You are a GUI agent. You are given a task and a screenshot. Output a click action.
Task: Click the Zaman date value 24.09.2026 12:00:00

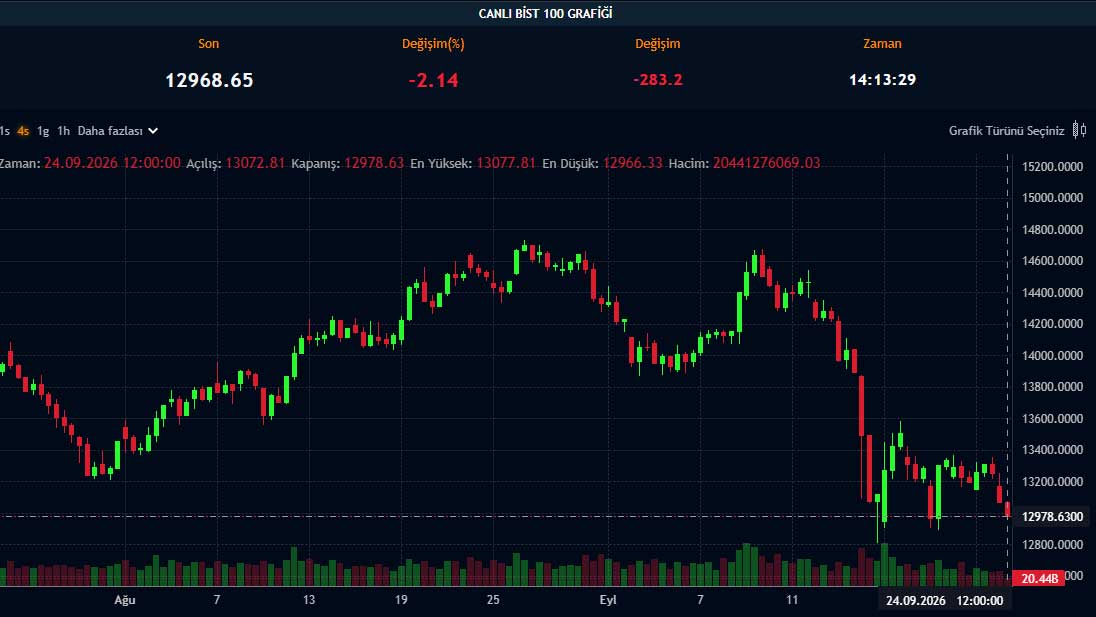(112, 164)
